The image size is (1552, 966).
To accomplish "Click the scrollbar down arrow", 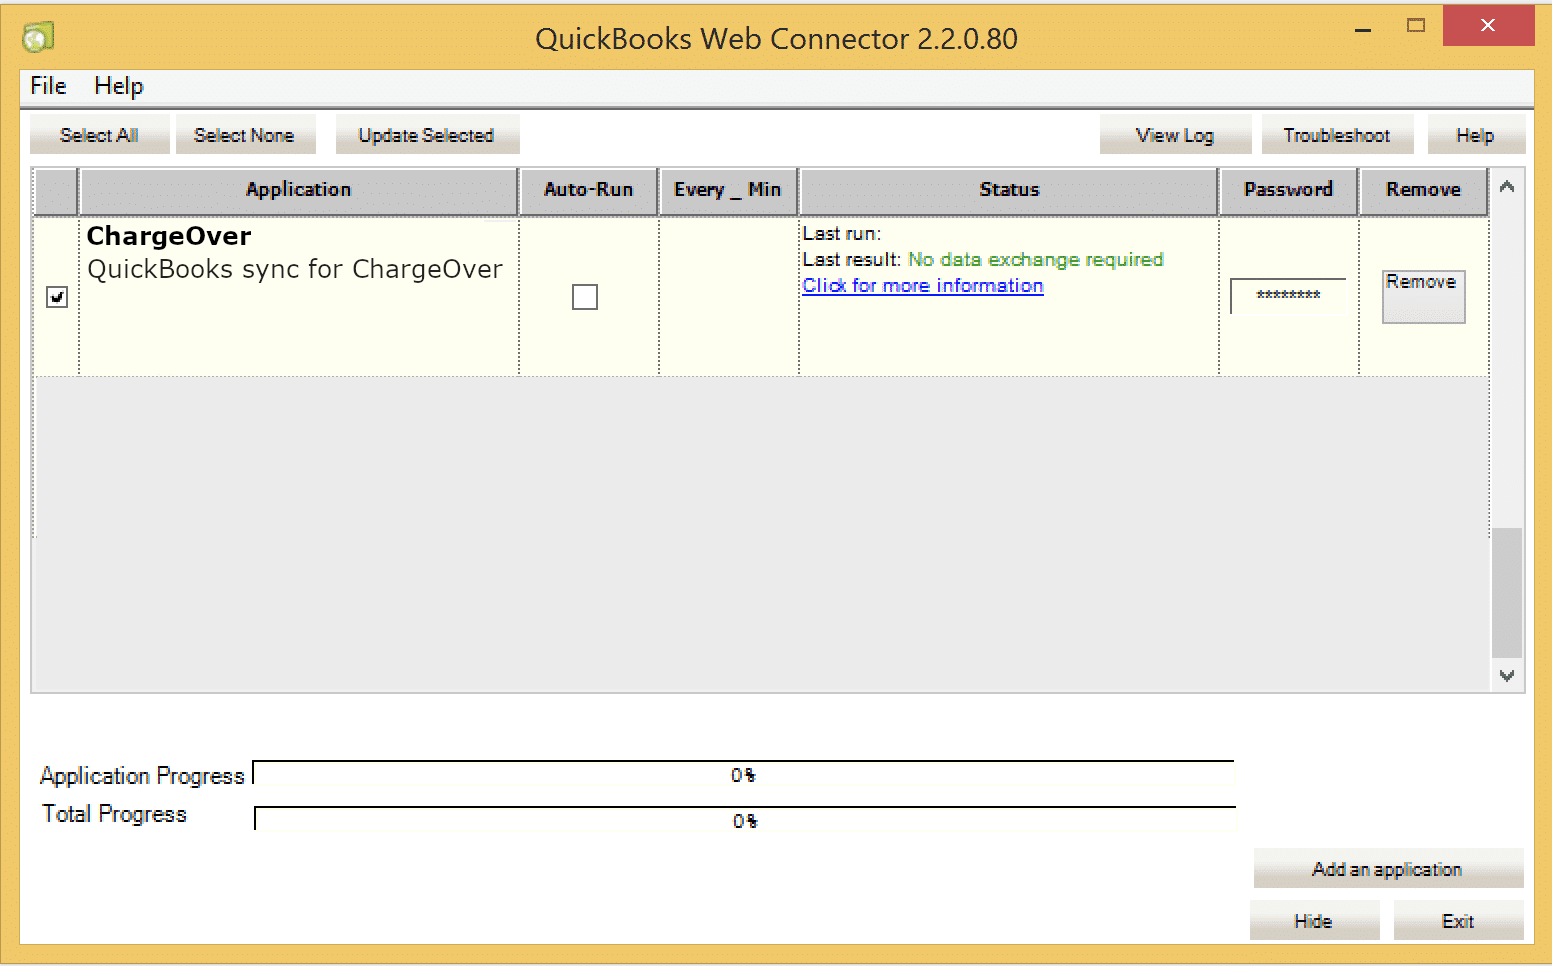I will click(x=1507, y=676).
